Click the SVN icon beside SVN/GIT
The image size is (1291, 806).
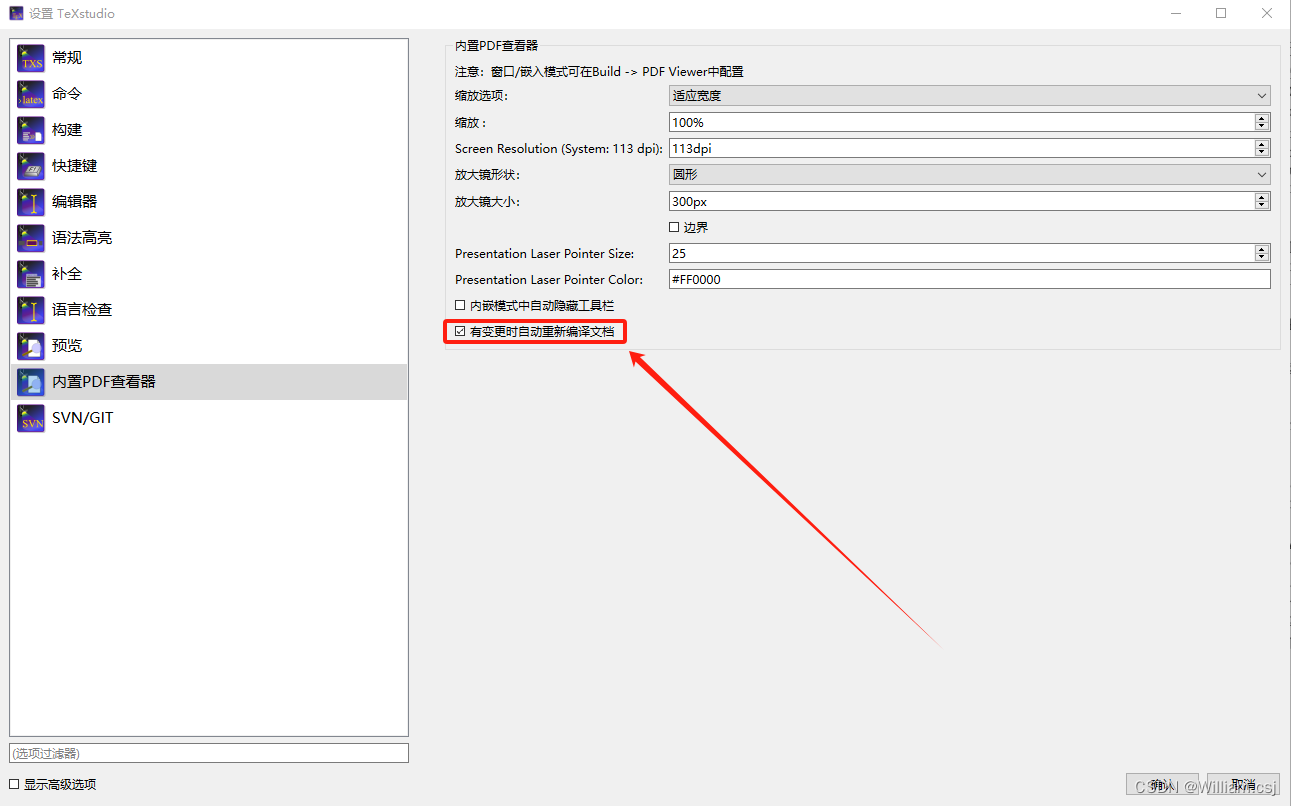tap(31, 418)
